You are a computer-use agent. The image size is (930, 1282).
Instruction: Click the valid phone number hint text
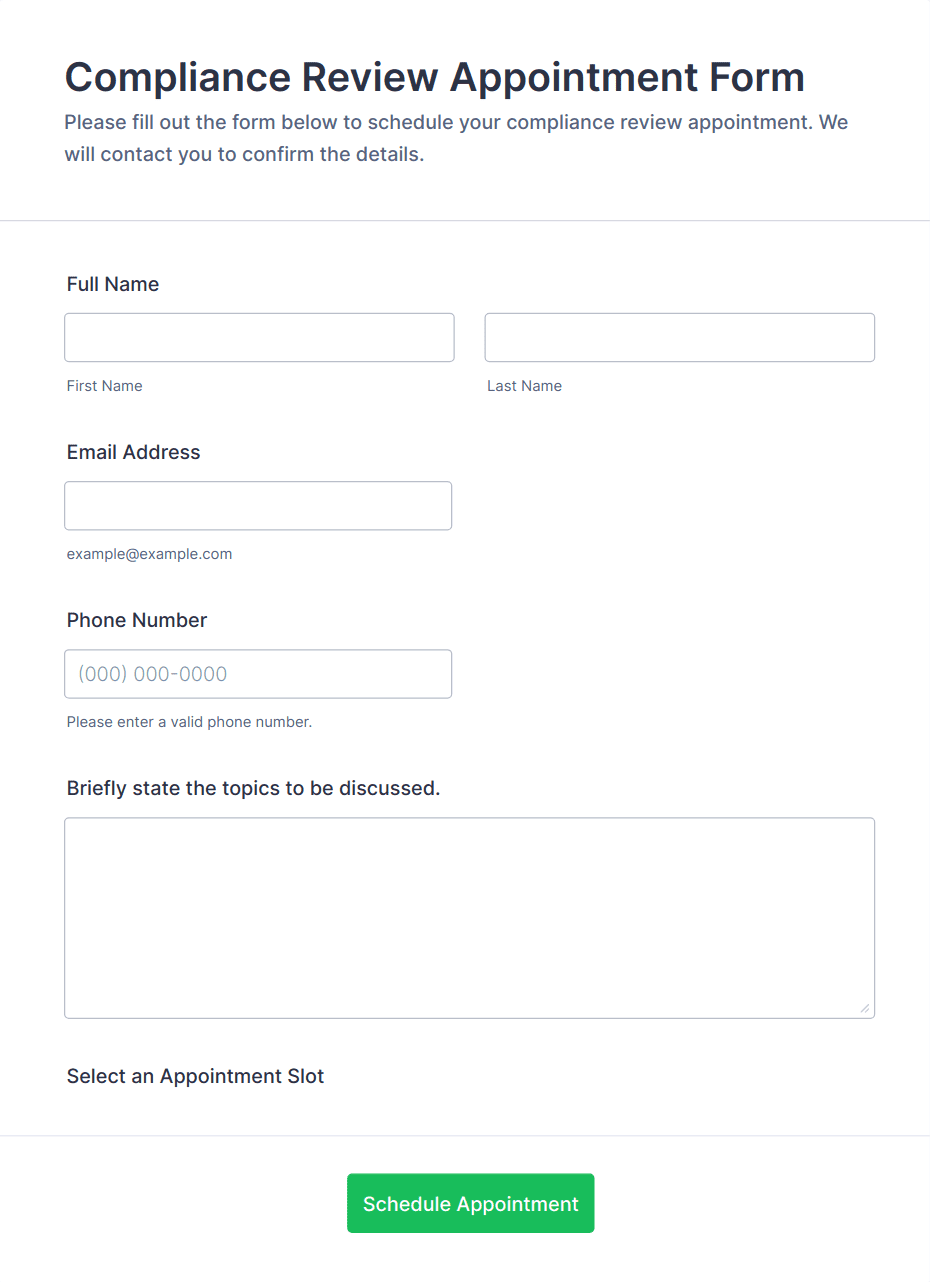[190, 722]
